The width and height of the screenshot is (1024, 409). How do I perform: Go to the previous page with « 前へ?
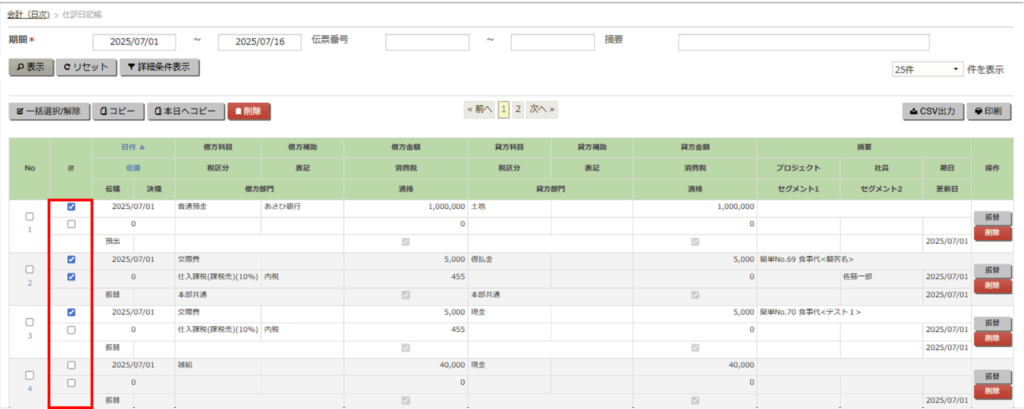click(x=479, y=109)
